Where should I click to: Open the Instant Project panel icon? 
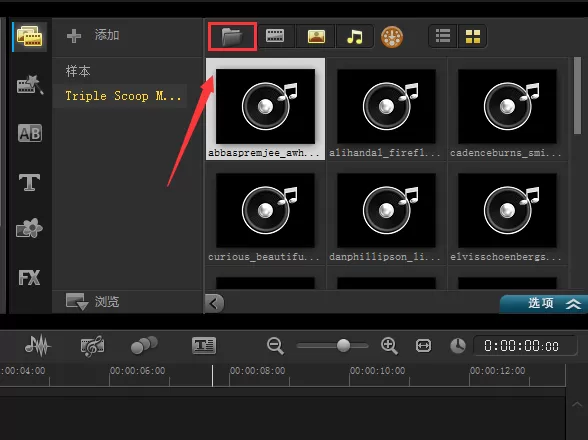[x=30, y=85]
